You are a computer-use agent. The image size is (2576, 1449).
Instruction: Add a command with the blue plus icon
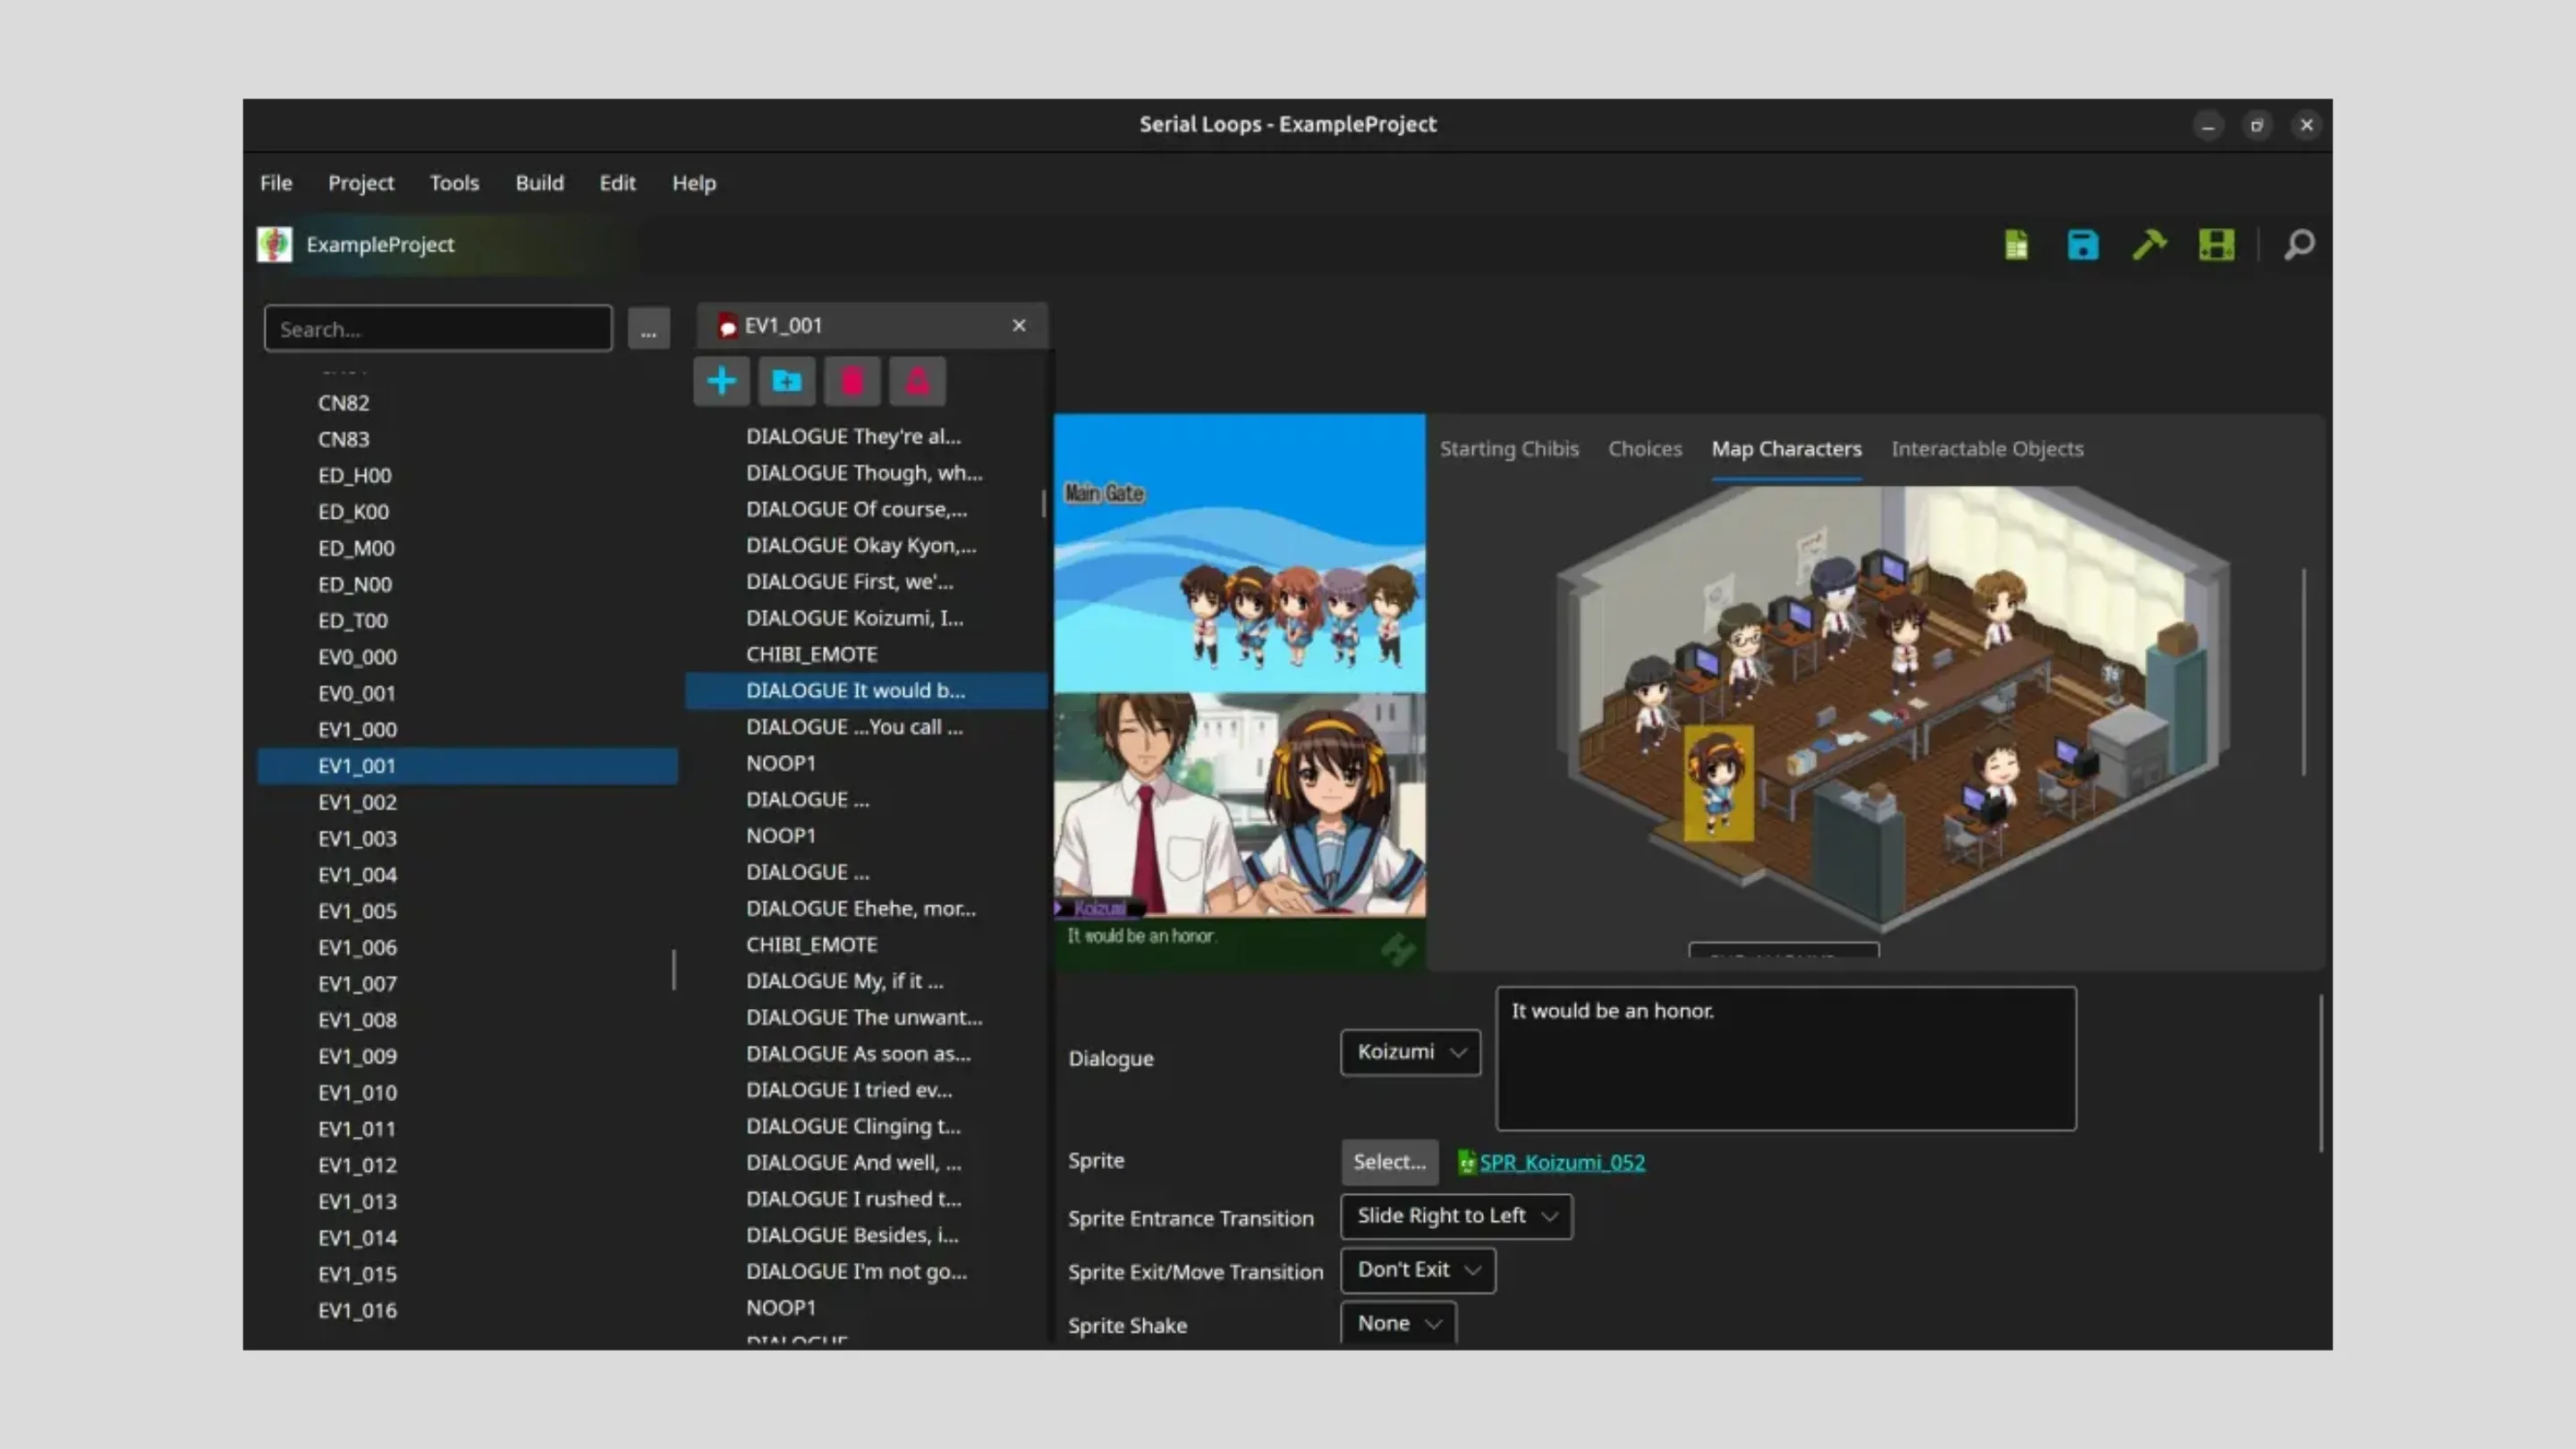coord(721,381)
